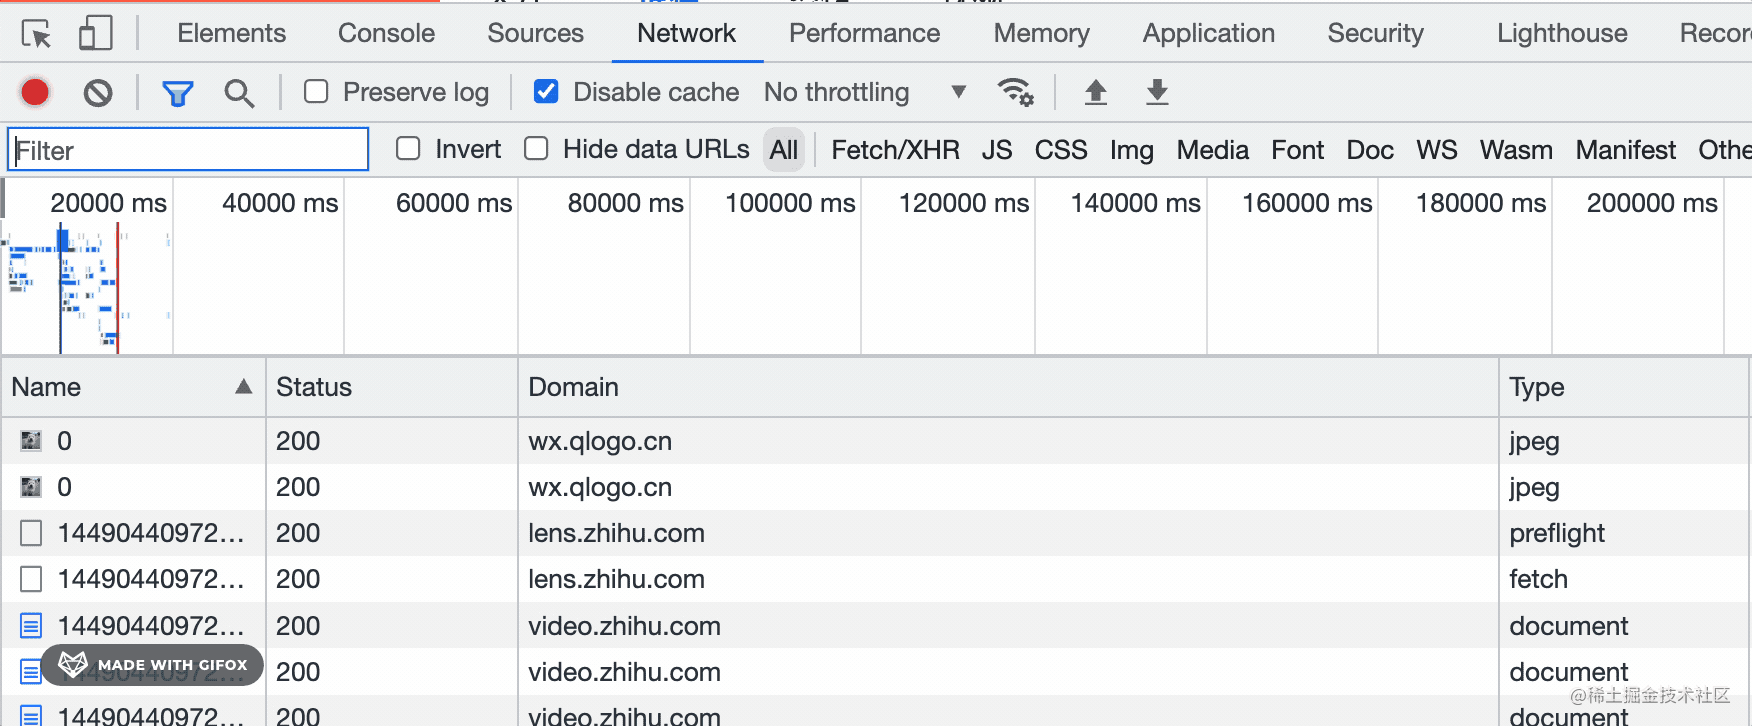The image size is (1752, 726).
Task: Import HAR file with upload arrow
Action: pos(1096,93)
